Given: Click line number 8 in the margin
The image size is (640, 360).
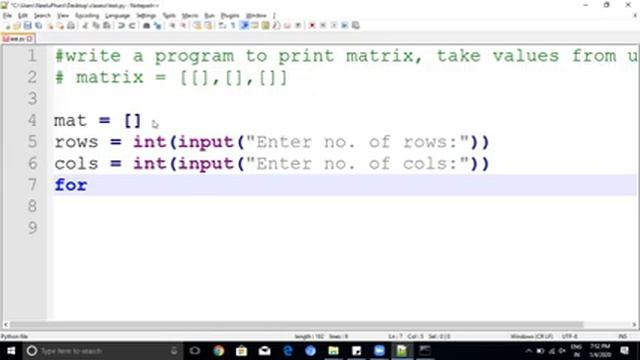Looking at the screenshot, I should coord(32,206).
